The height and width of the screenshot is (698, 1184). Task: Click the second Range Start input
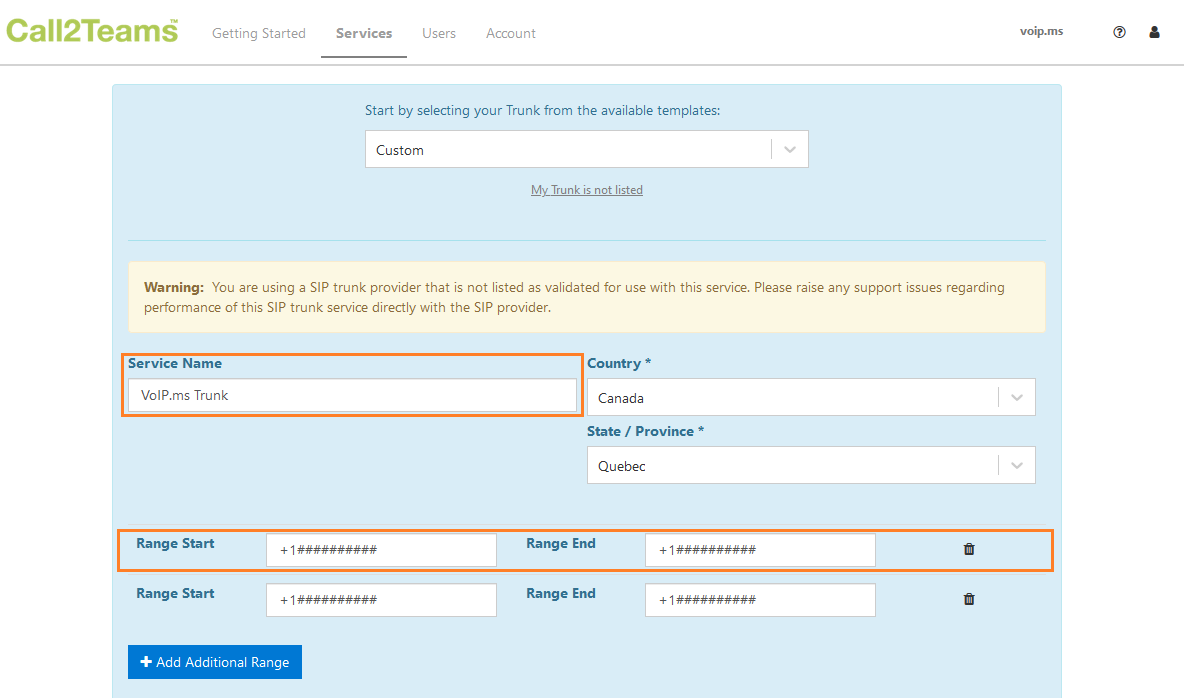[x=381, y=600]
